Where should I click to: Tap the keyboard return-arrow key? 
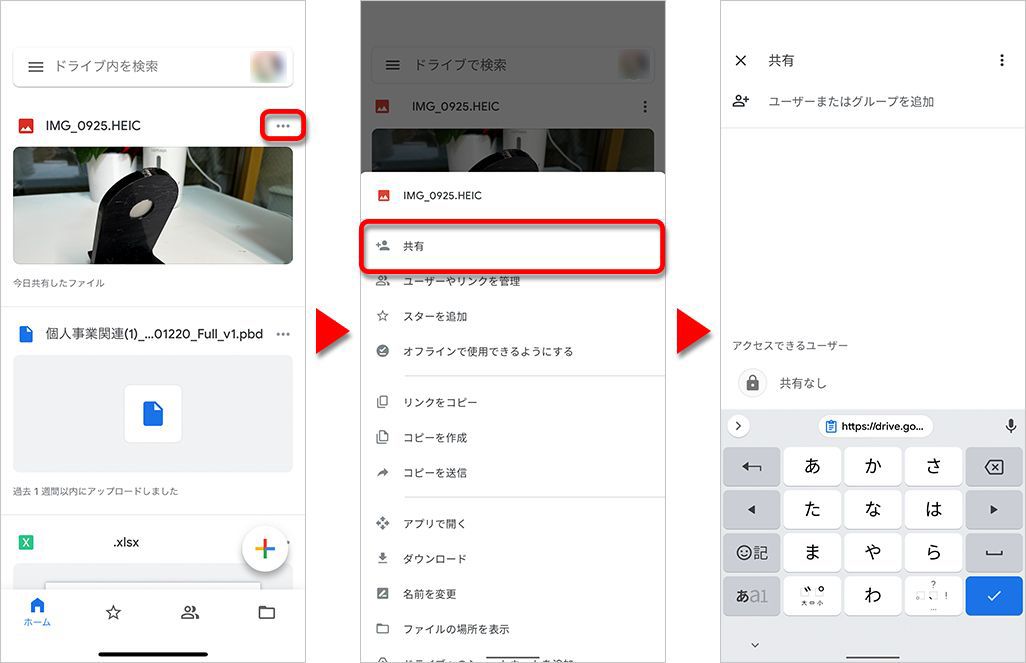click(752, 467)
